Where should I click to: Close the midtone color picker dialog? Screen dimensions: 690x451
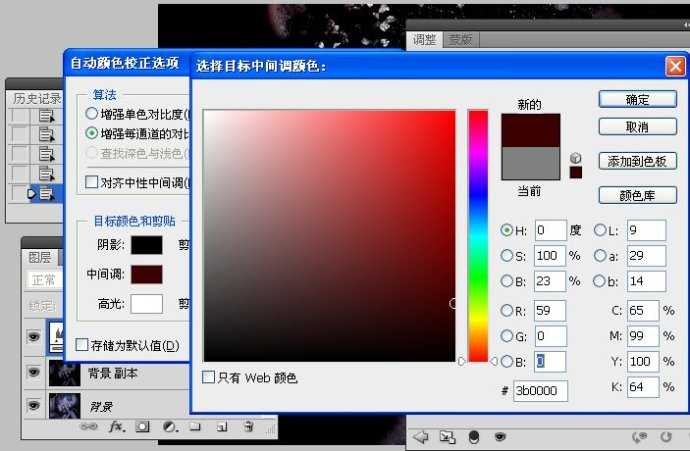[675, 66]
